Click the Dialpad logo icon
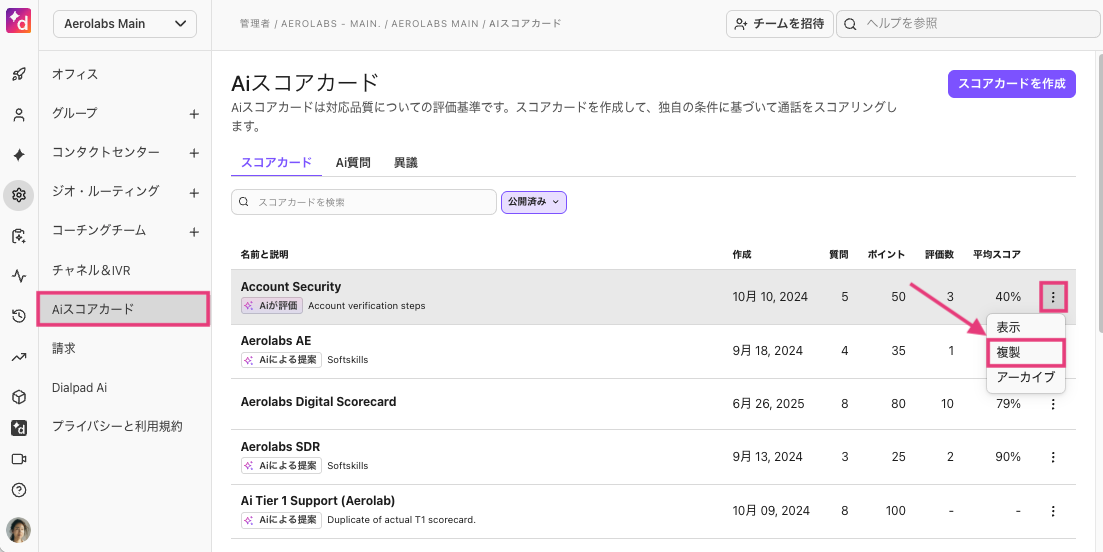Viewport: 1103px width, 552px height. coord(19,19)
